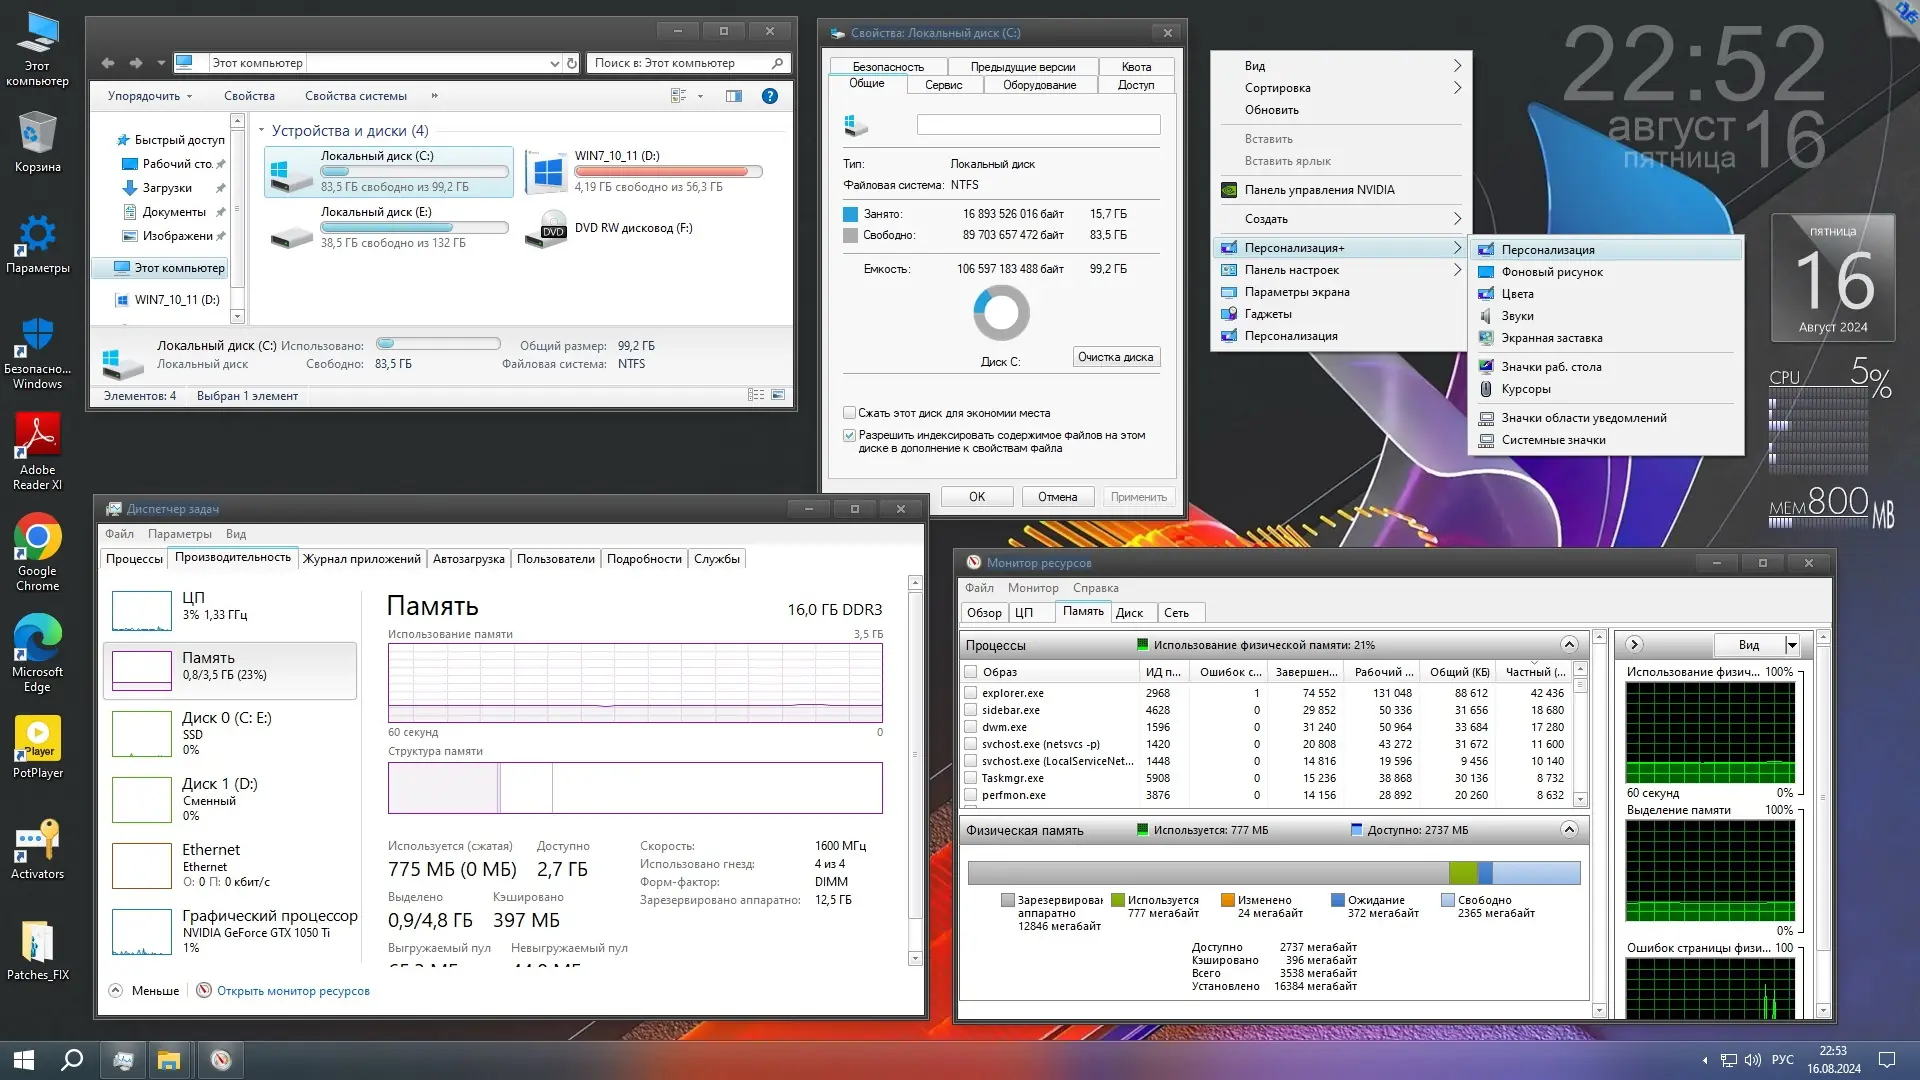Click the Explorer help question-mark icon
The width and height of the screenshot is (1920, 1080).
coord(769,96)
